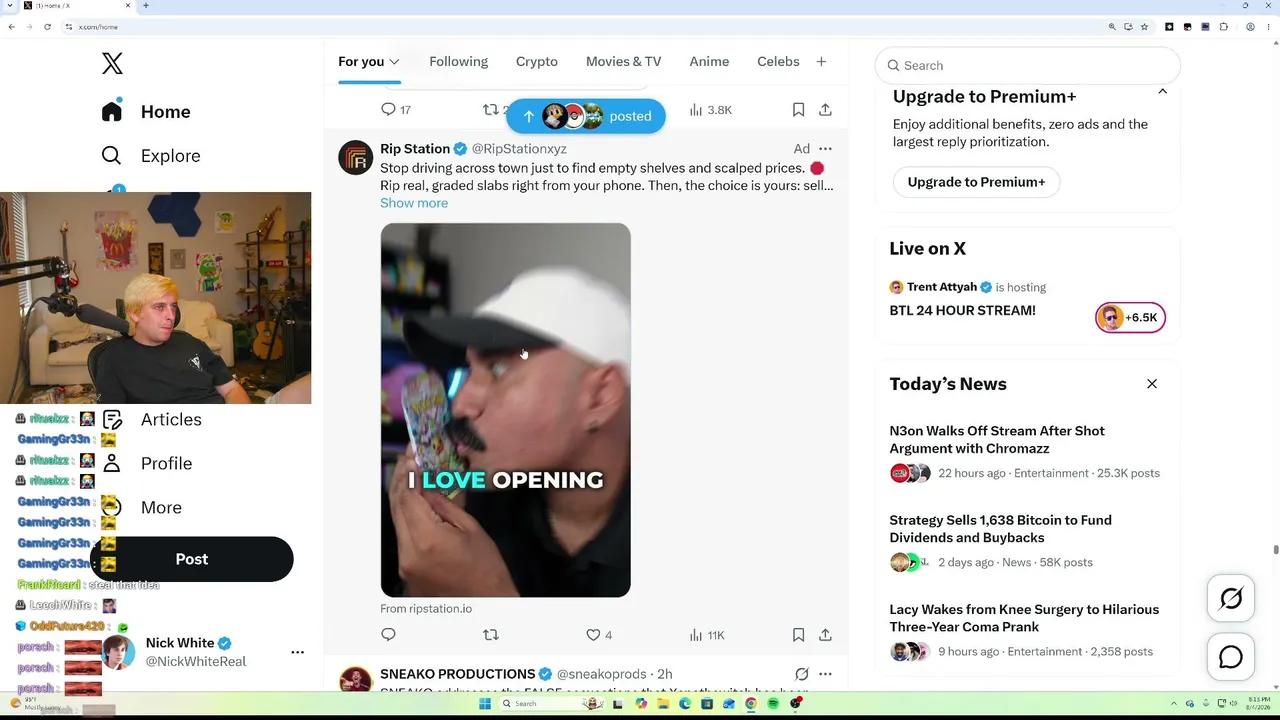Like the Rip Station ad post
The height and width of the screenshot is (720, 1280).
point(599,635)
